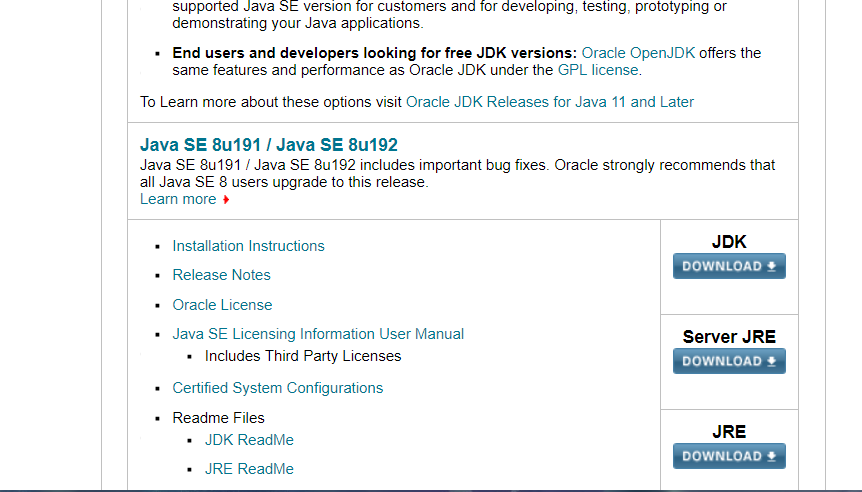Click the 'Includes Third Party Licenses' text
The height and width of the screenshot is (492, 862).
coord(303,356)
